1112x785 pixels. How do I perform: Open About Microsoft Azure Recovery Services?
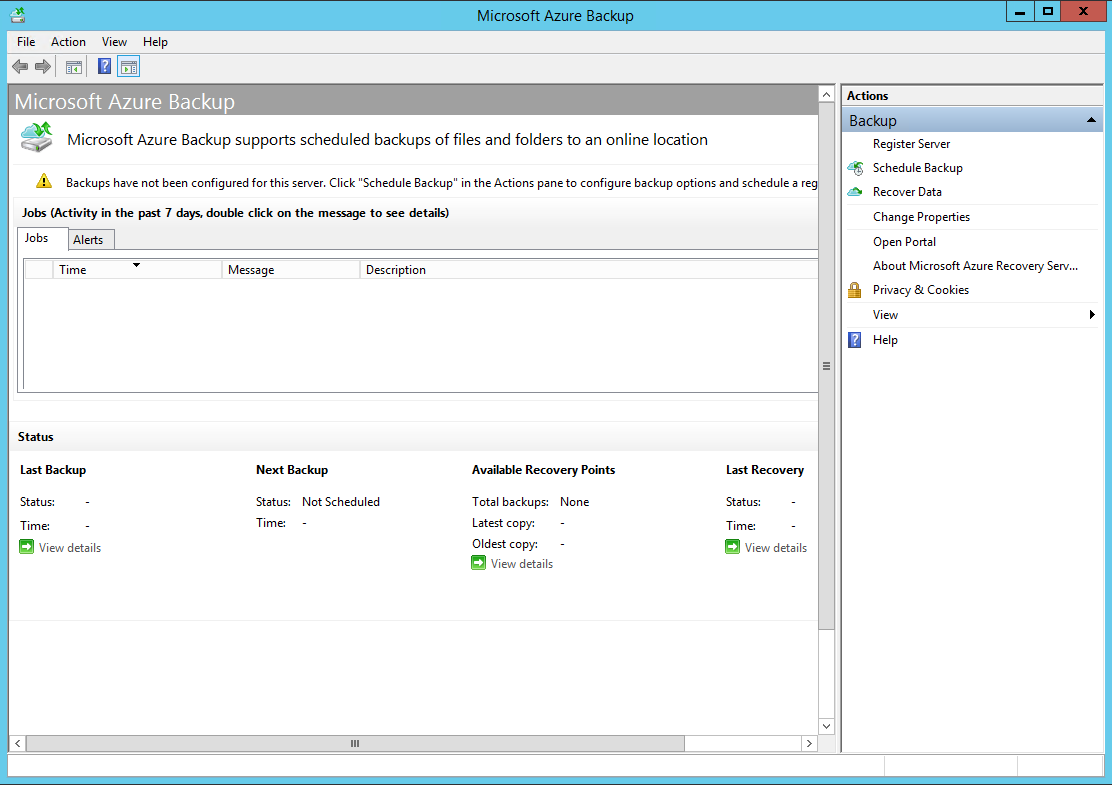(975, 266)
